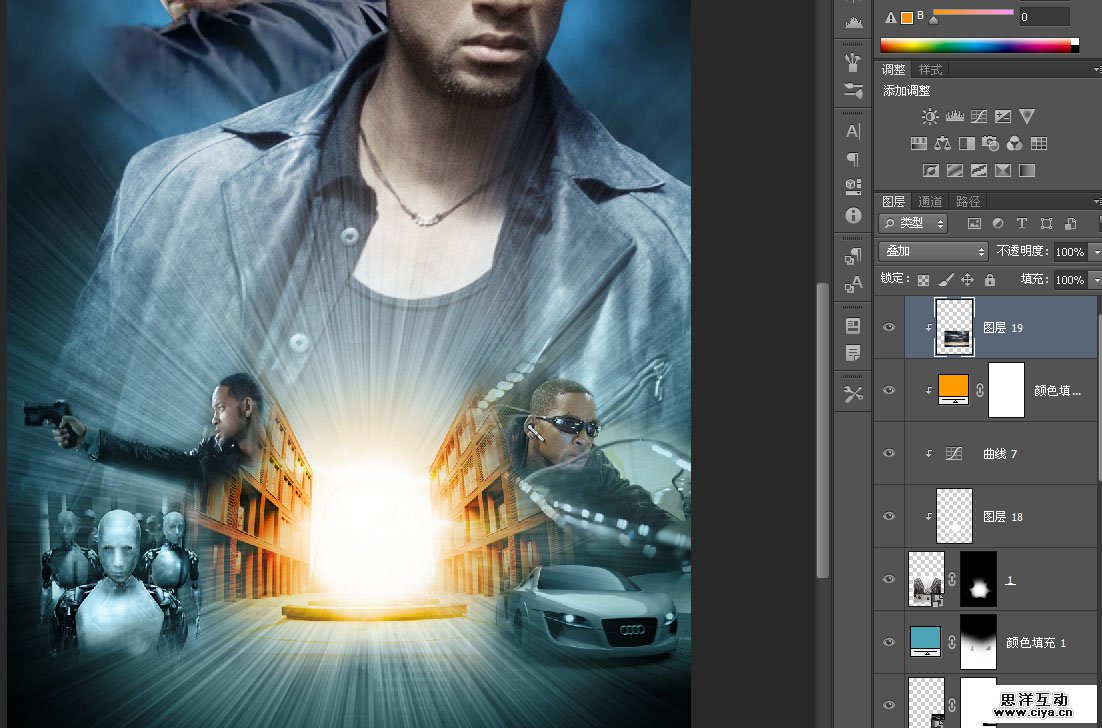
Task: Filter layers by text type
Action: [1022, 224]
